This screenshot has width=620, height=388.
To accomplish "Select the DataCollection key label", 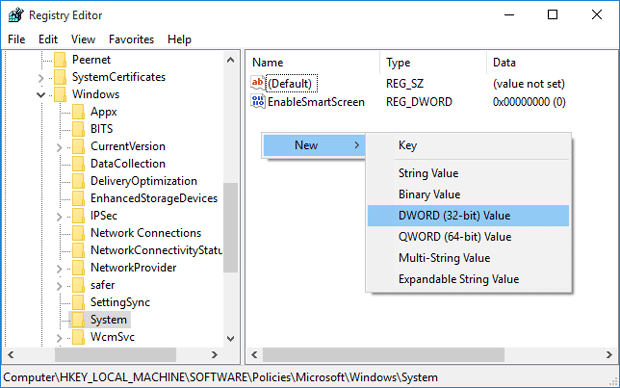I will [x=128, y=164].
